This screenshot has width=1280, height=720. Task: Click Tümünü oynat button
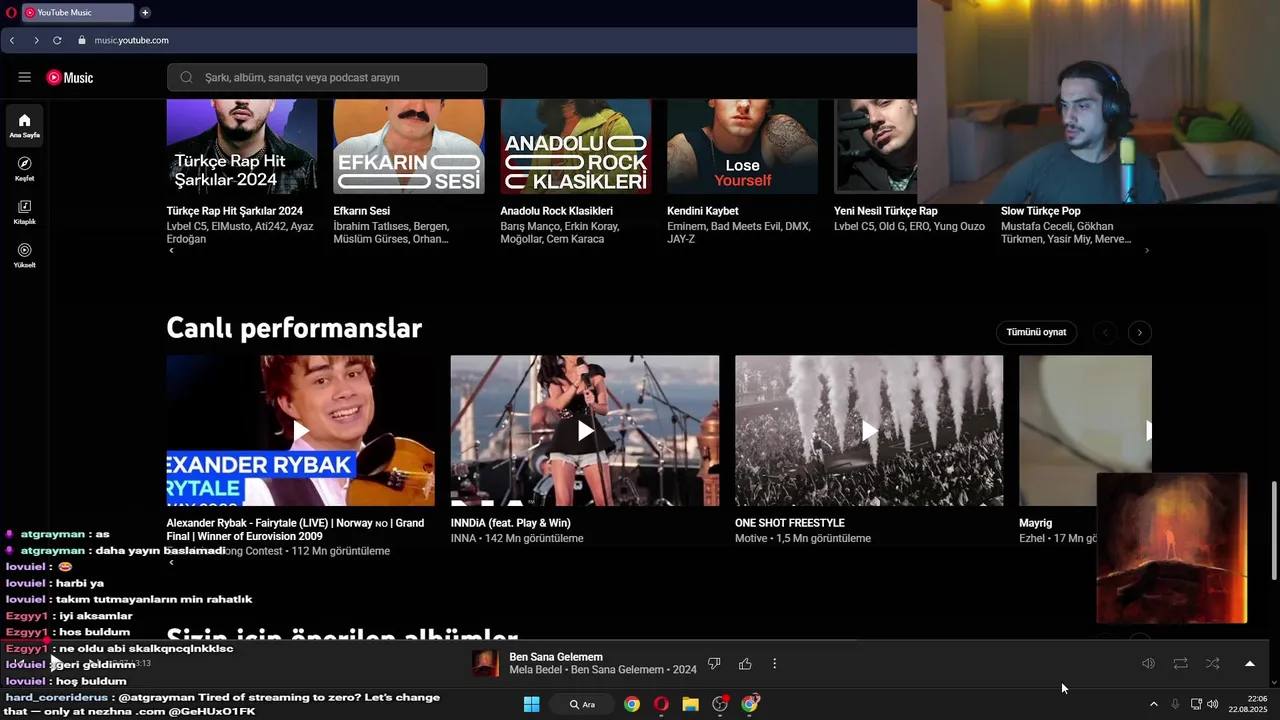click(1036, 332)
